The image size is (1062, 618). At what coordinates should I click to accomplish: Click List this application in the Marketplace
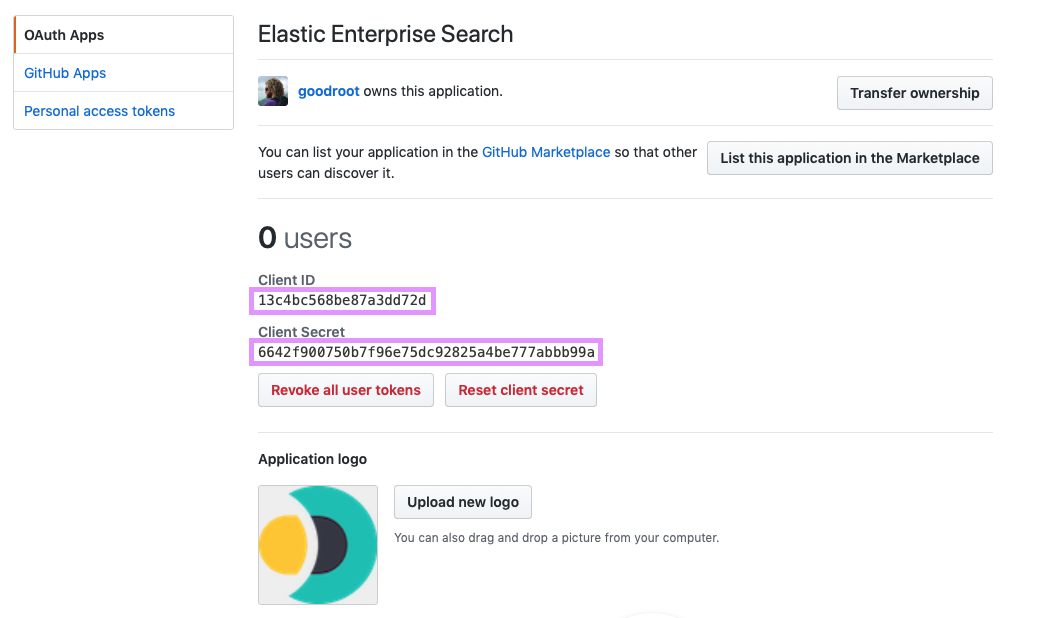(849, 158)
